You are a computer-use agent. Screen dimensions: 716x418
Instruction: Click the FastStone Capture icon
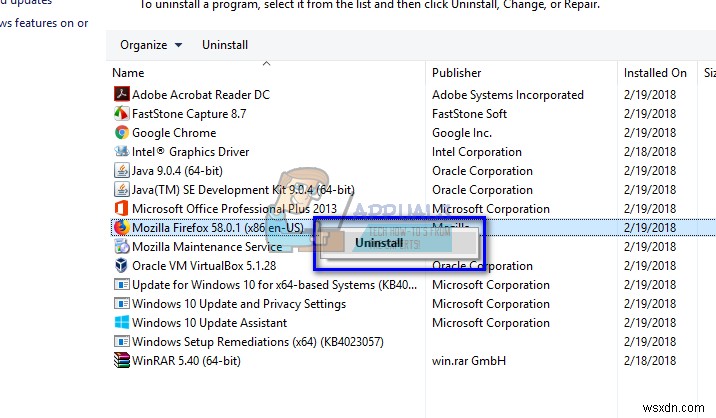(x=121, y=113)
